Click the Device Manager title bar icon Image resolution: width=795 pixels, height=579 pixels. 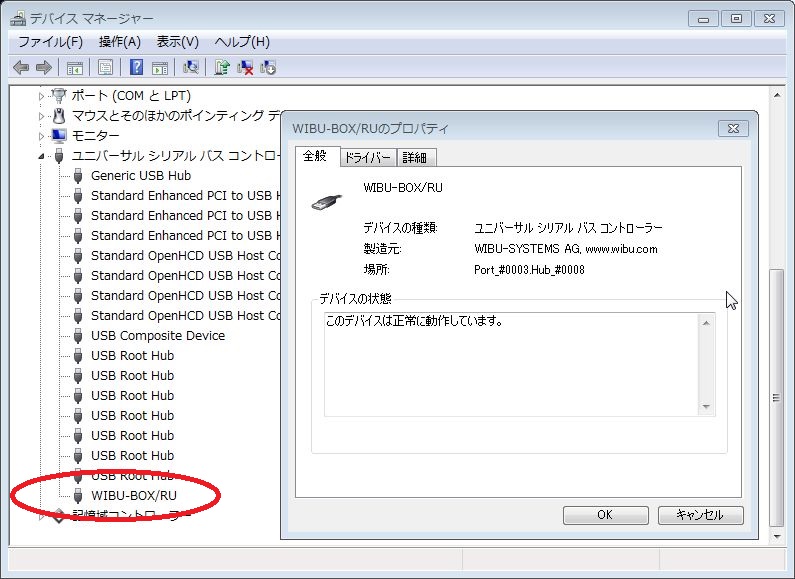pos(18,18)
